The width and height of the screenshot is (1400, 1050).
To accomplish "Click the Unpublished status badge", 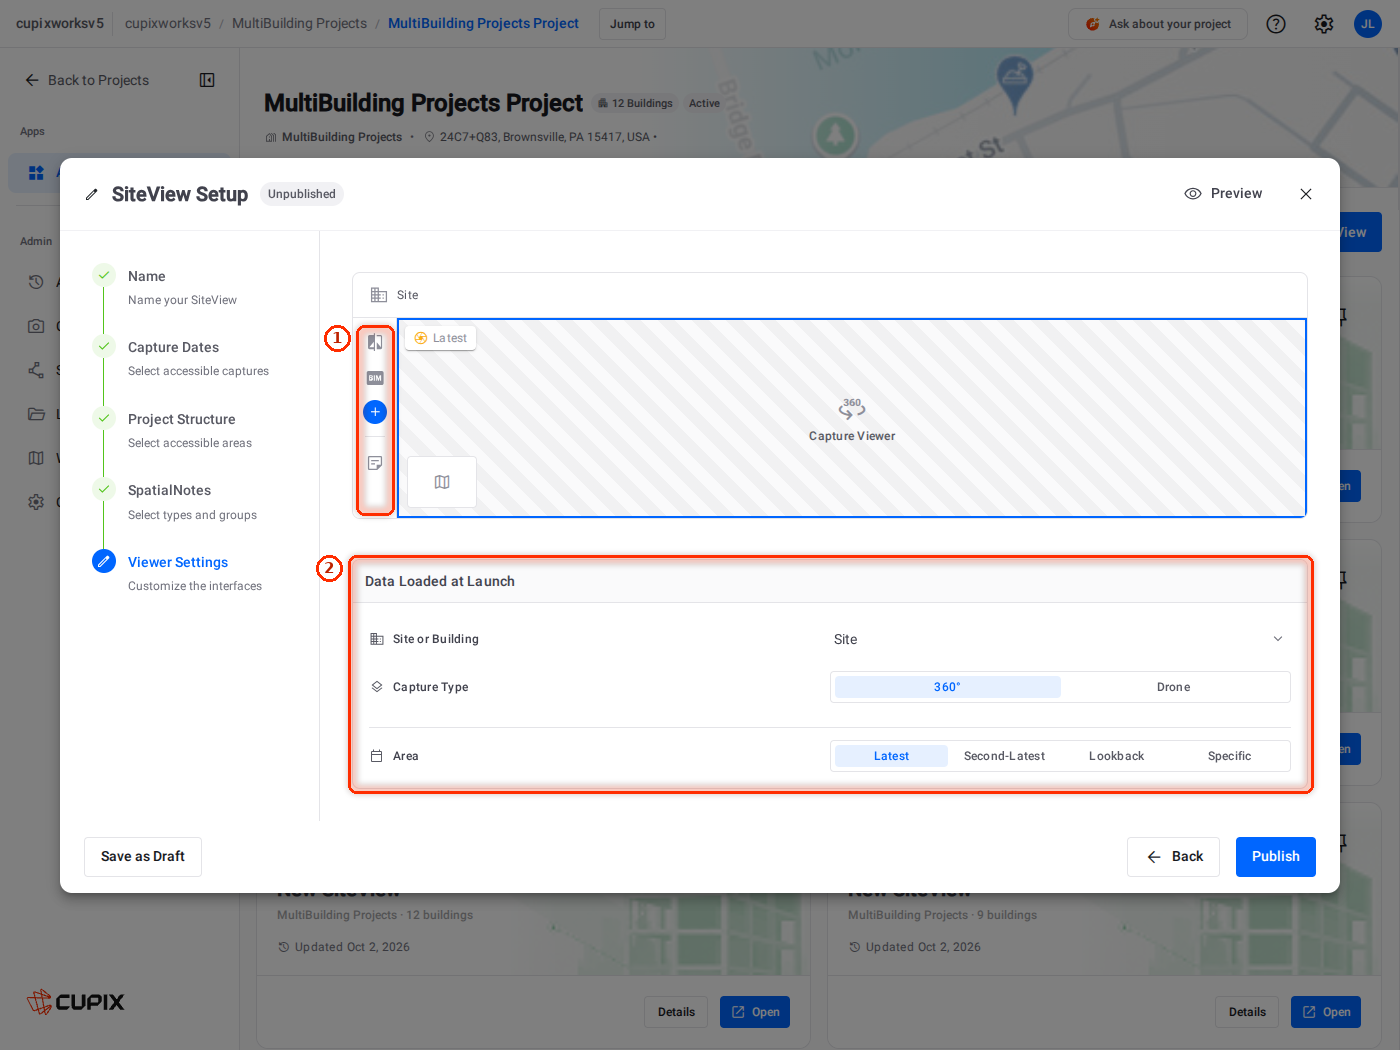I will tap(302, 194).
